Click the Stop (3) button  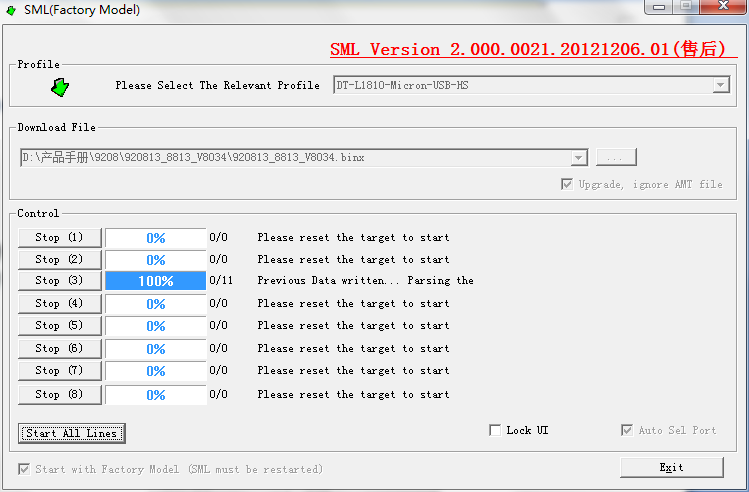click(x=60, y=280)
